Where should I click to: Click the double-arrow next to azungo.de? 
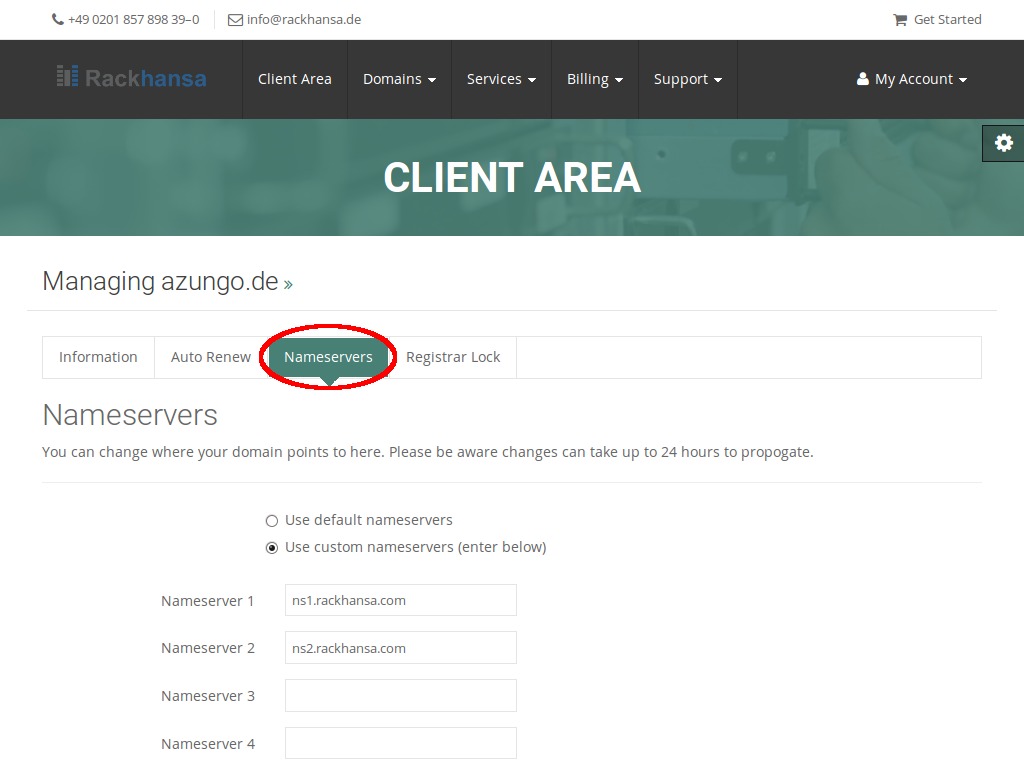pyautogui.click(x=288, y=284)
